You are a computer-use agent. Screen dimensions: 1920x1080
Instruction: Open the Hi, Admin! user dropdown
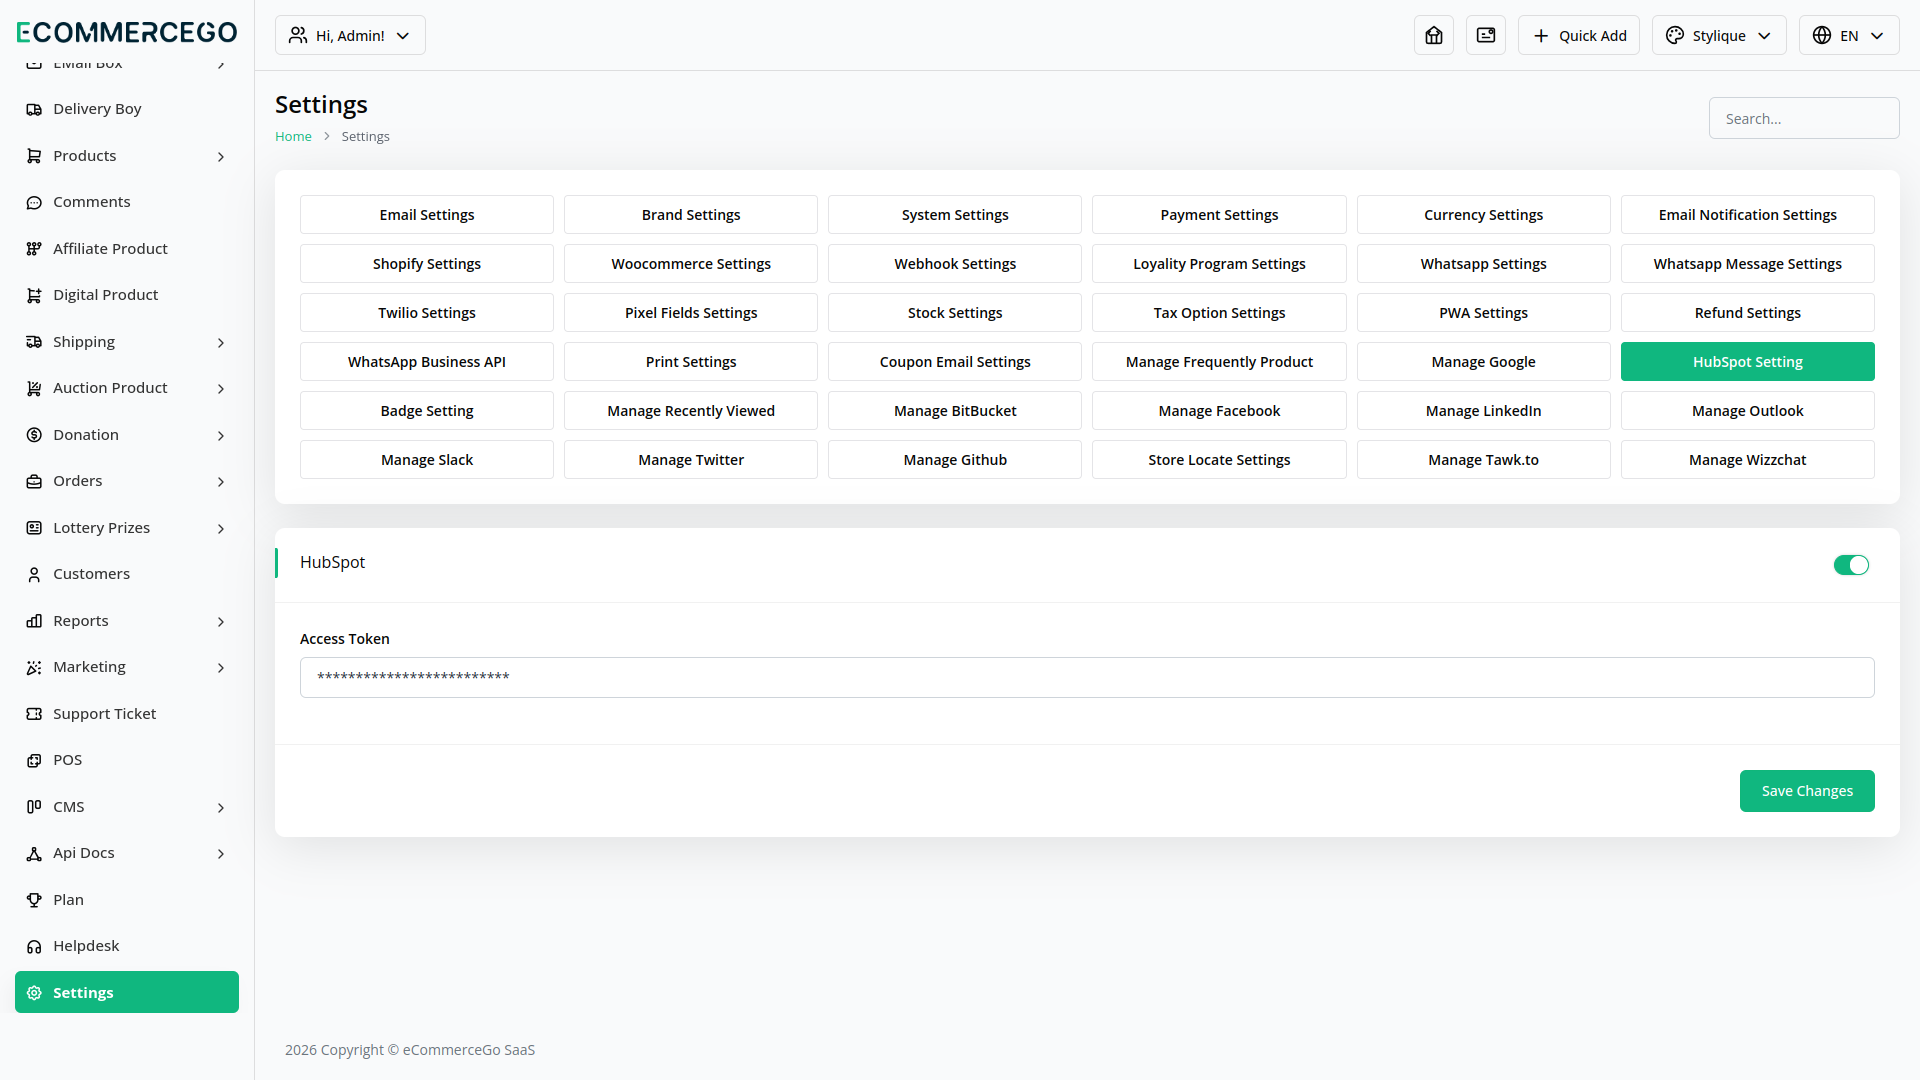point(350,35)
